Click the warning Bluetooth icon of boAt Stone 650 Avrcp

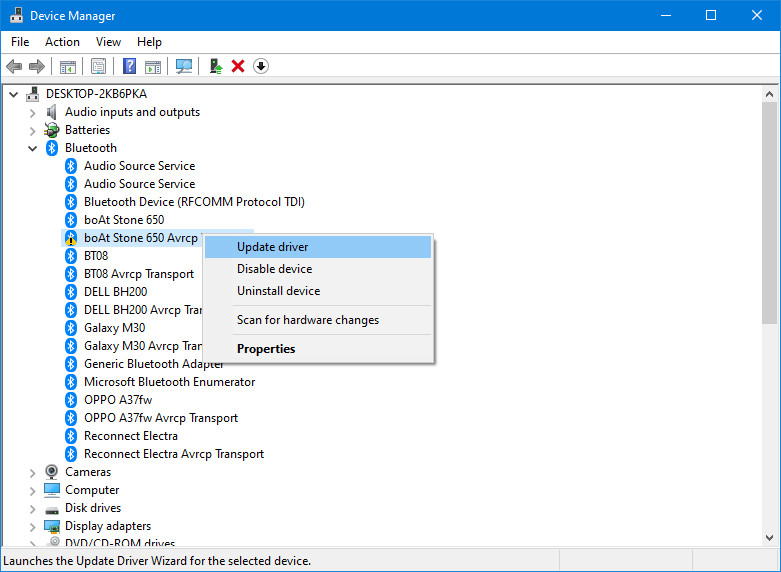tap(71, 238)
